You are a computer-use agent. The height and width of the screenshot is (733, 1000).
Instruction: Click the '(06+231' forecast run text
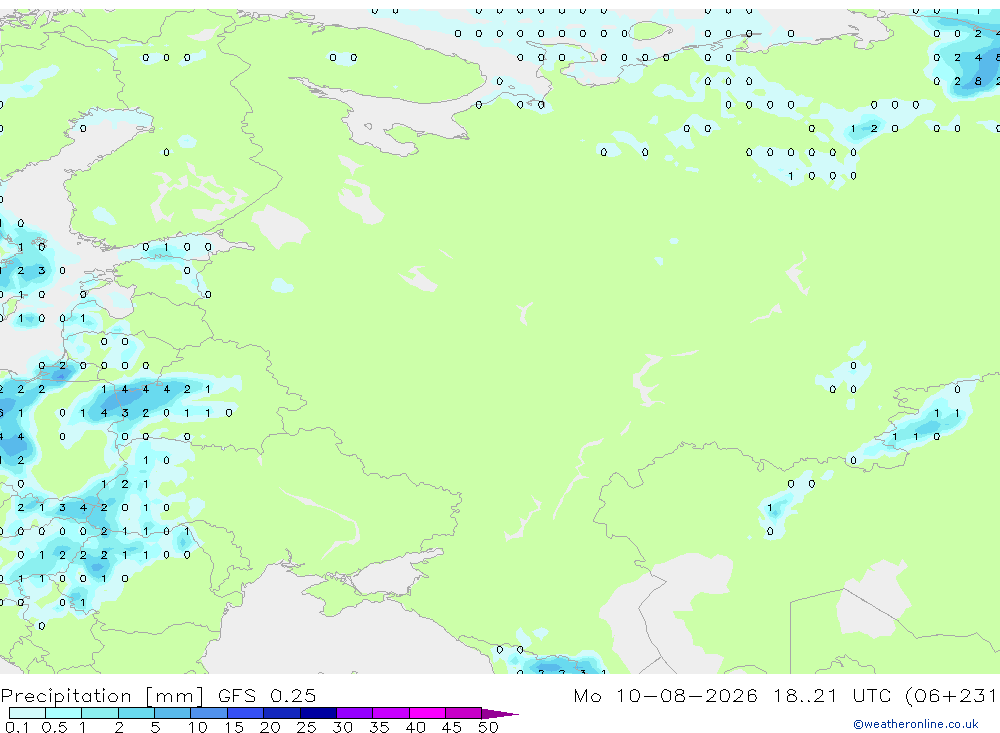click(x=952, y=695)
